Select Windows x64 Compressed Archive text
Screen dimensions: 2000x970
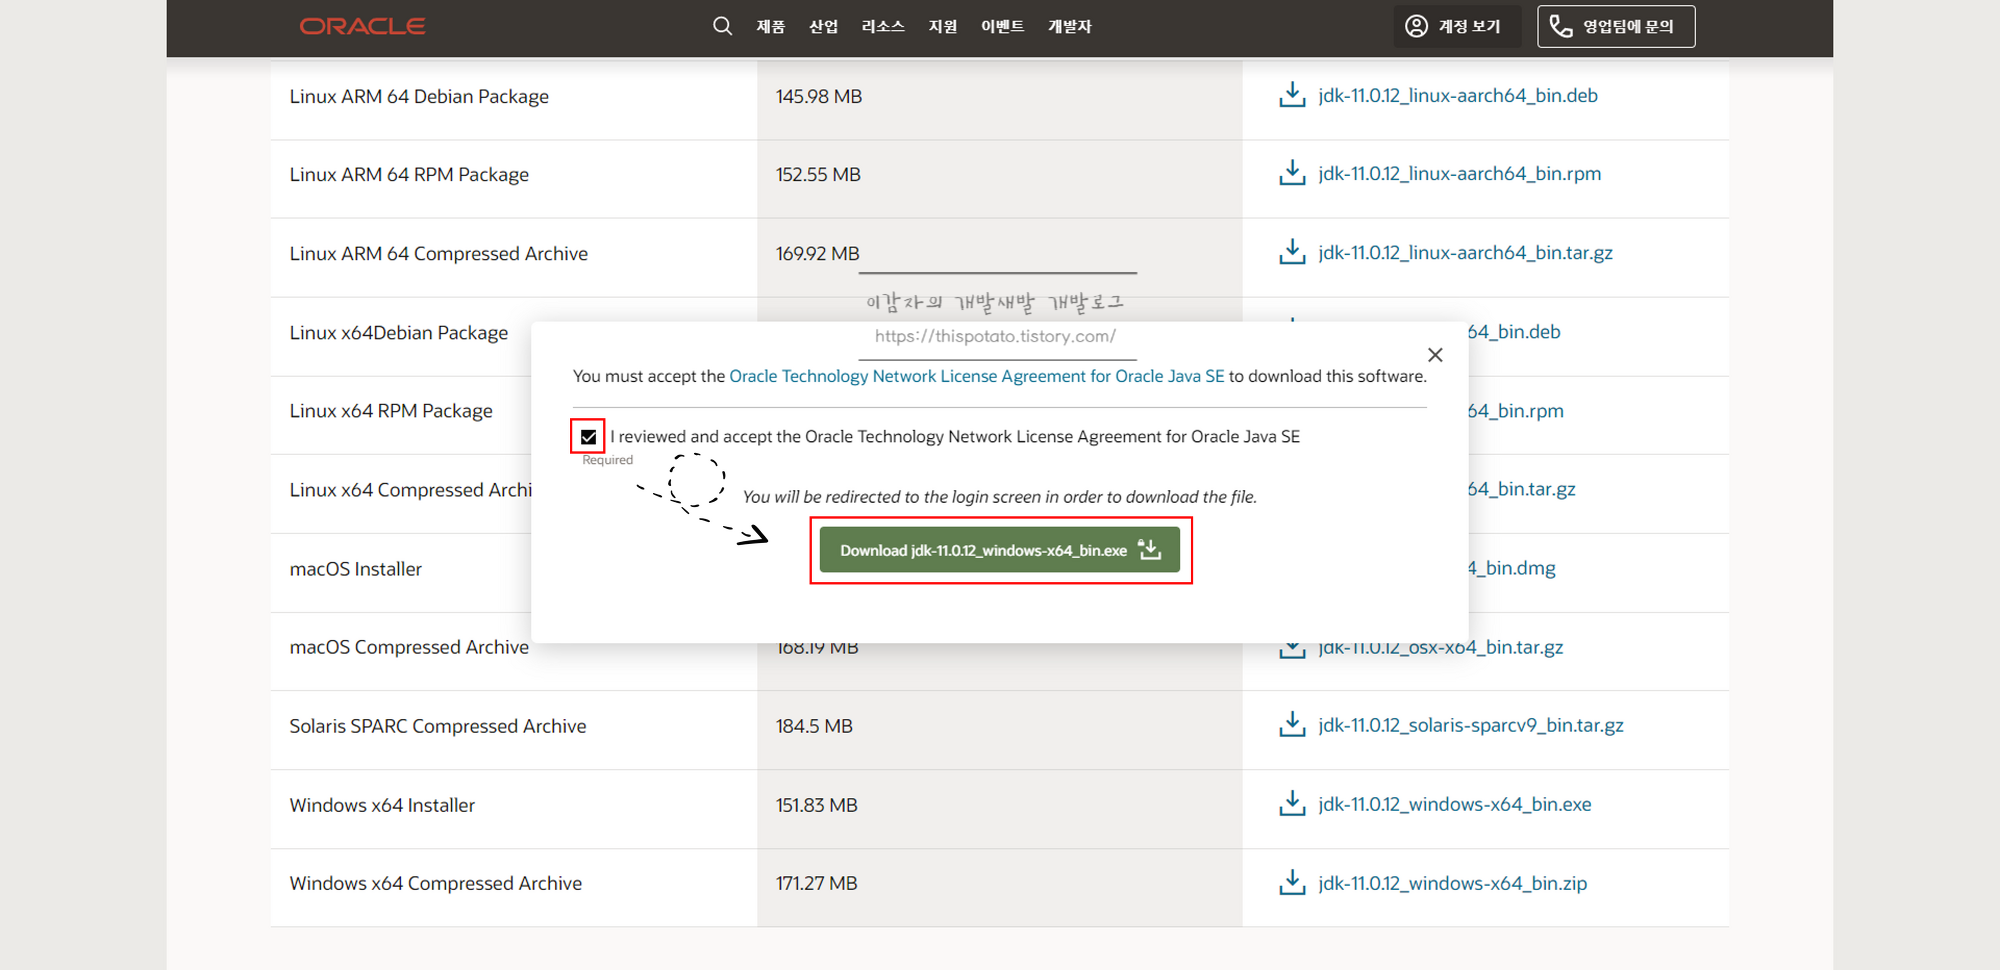[x=436, y=884]
